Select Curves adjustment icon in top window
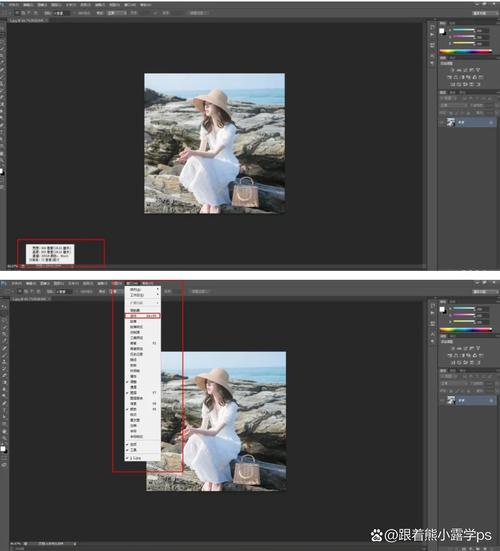This screenshot has height=551, width=500. (465, 70)
